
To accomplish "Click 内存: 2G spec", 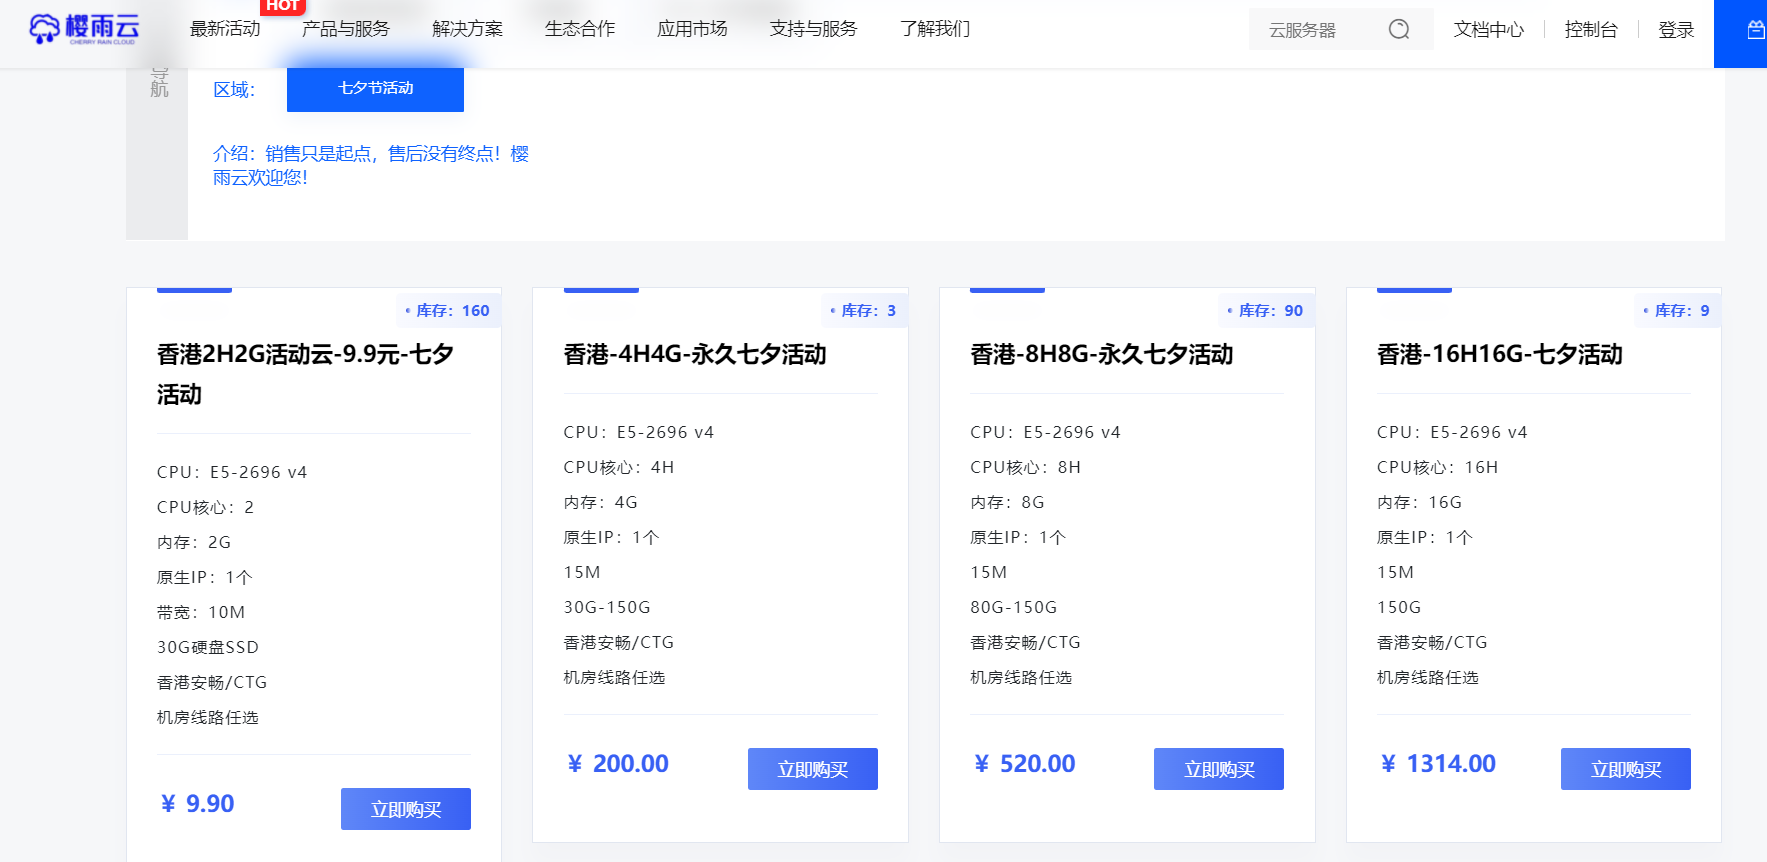I will [x=194, y=542].
